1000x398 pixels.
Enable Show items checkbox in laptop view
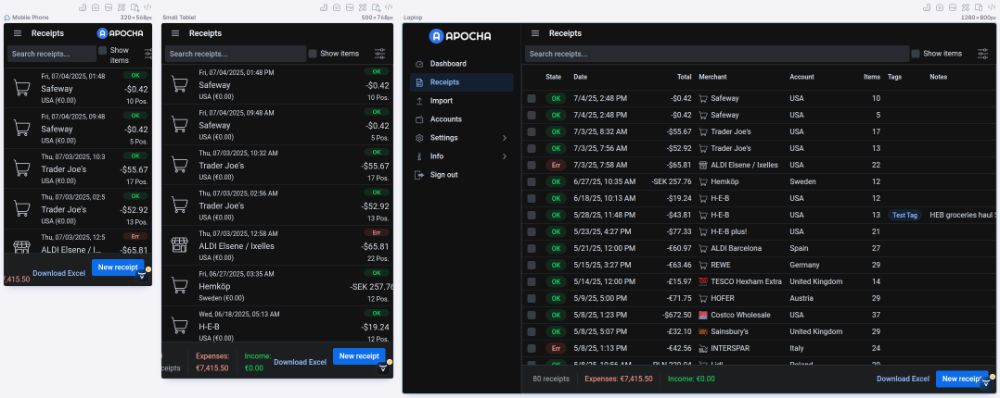(915, 54)
